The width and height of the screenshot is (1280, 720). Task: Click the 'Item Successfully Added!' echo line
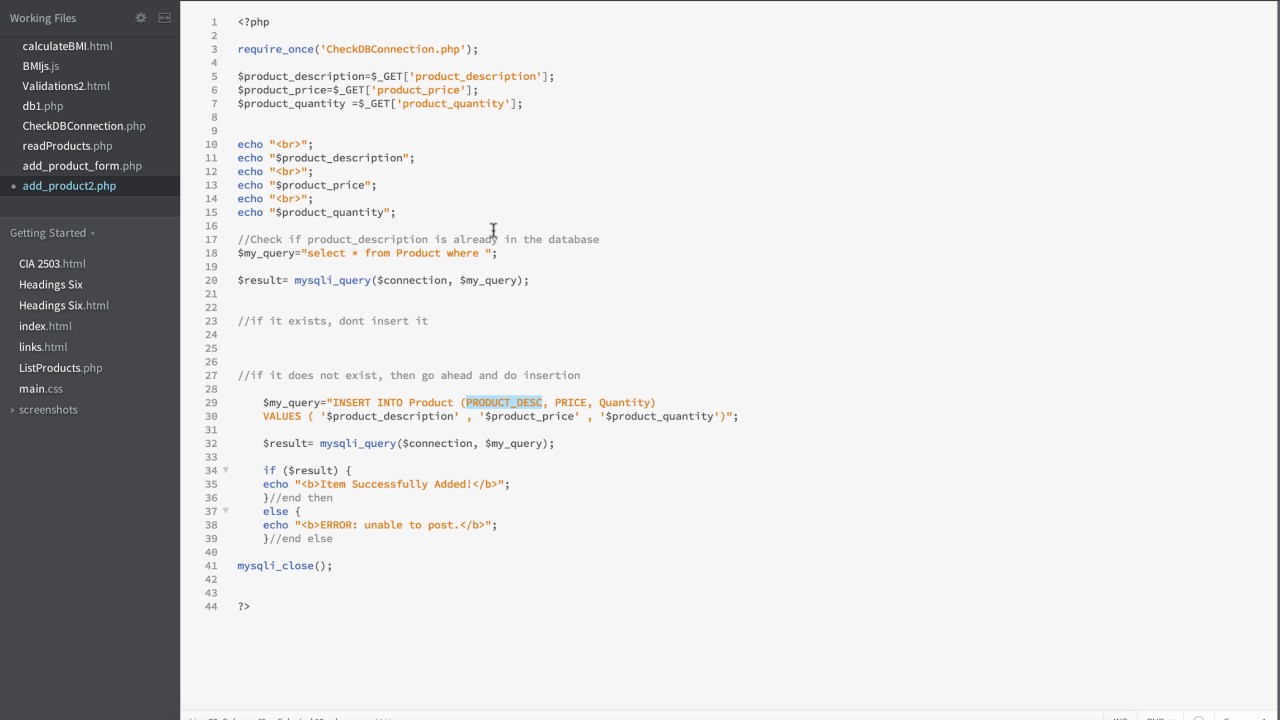(386, 484)
